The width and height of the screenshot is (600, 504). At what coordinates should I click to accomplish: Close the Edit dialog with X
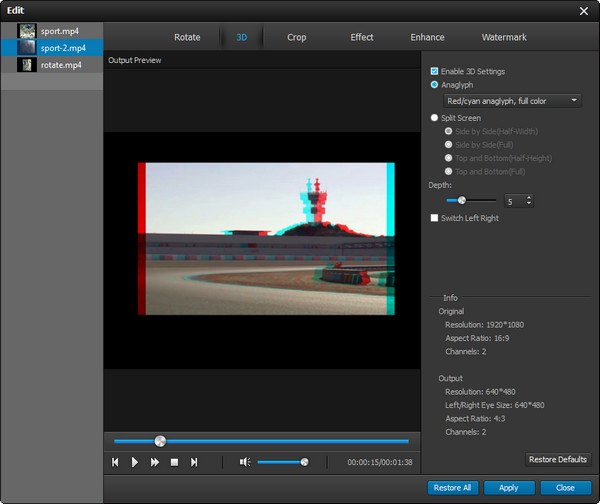[x=584, y=11]
